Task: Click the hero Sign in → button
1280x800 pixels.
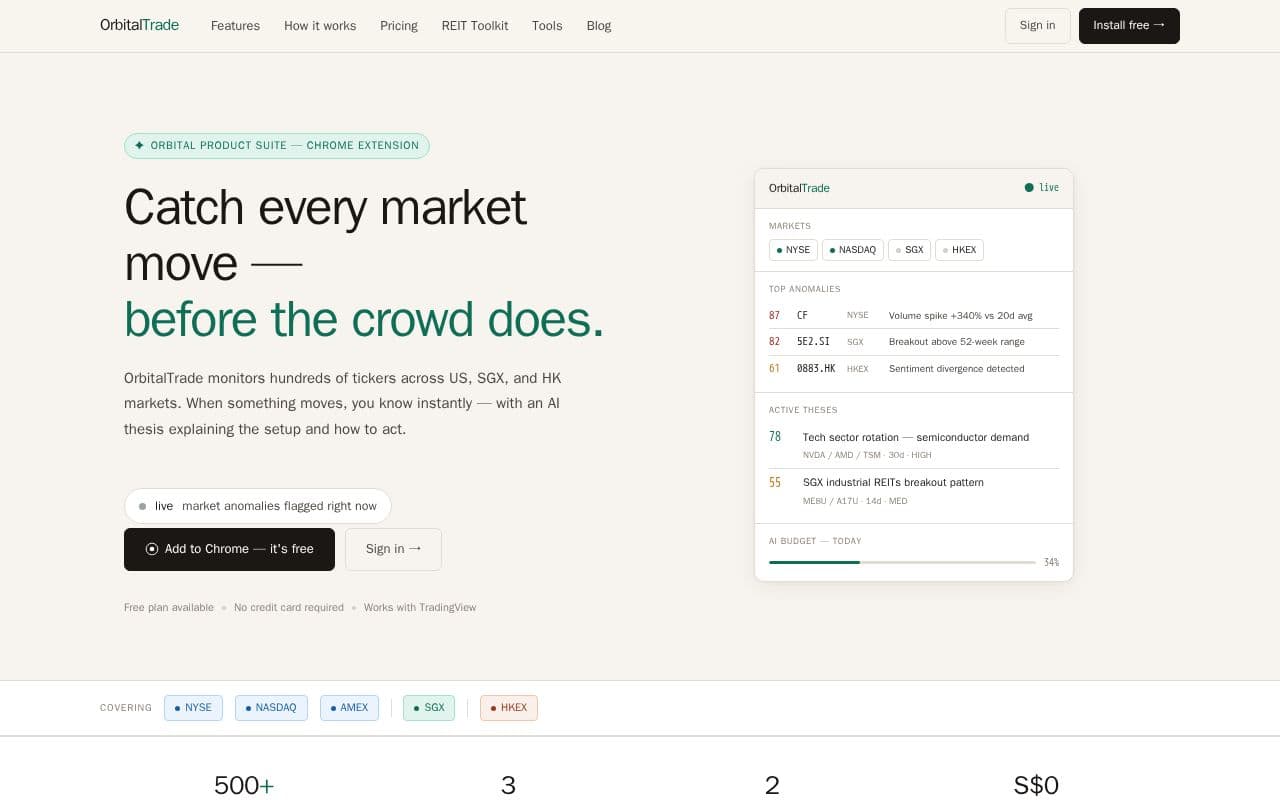Action: (393, 549)
